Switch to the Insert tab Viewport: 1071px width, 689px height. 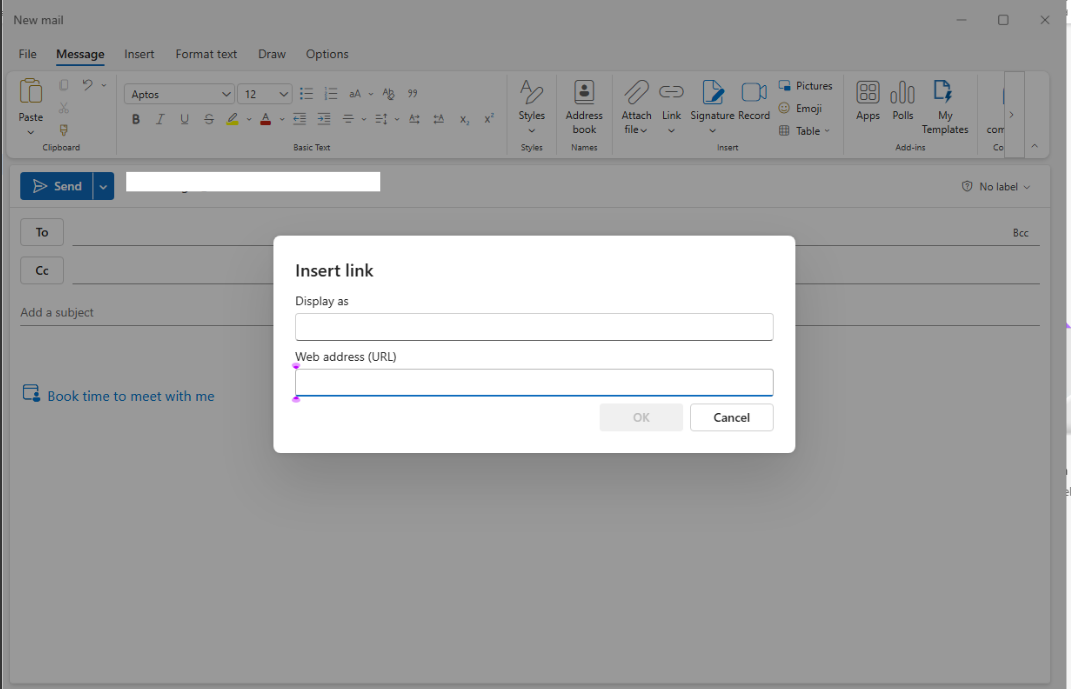click(139, 54)
